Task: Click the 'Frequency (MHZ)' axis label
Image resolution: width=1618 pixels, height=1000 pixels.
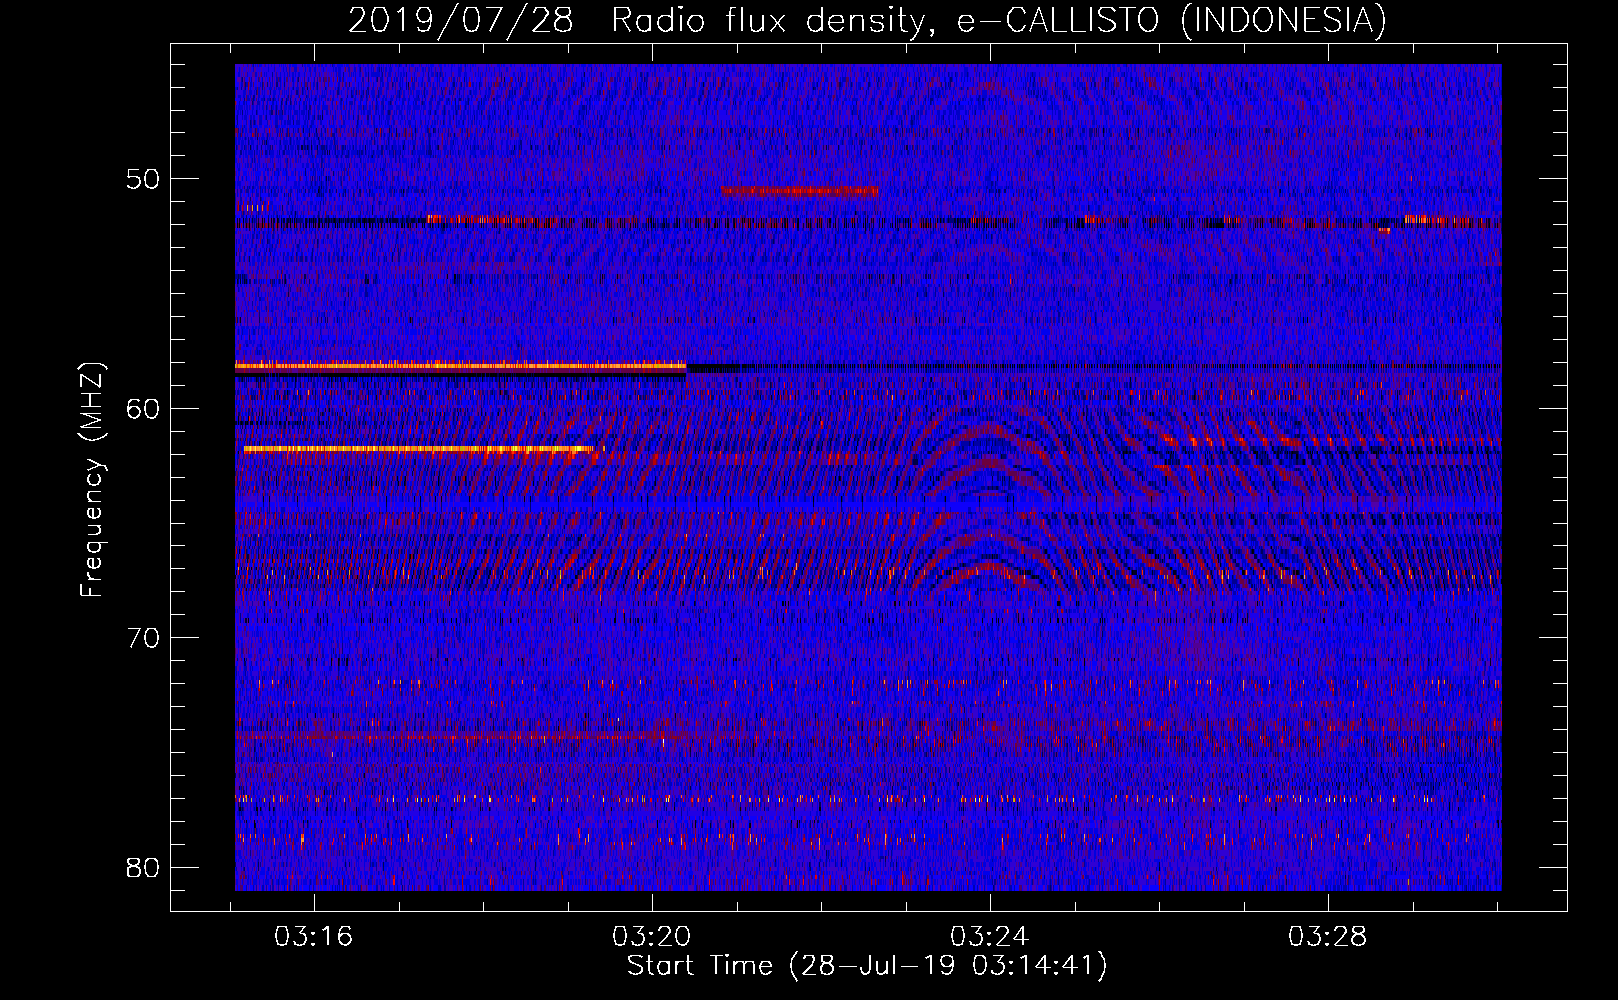Action: coord(92,480)
